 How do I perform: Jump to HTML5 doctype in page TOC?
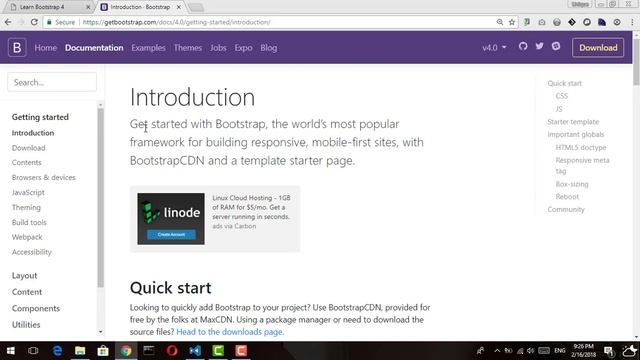click(x=581, y=147)
